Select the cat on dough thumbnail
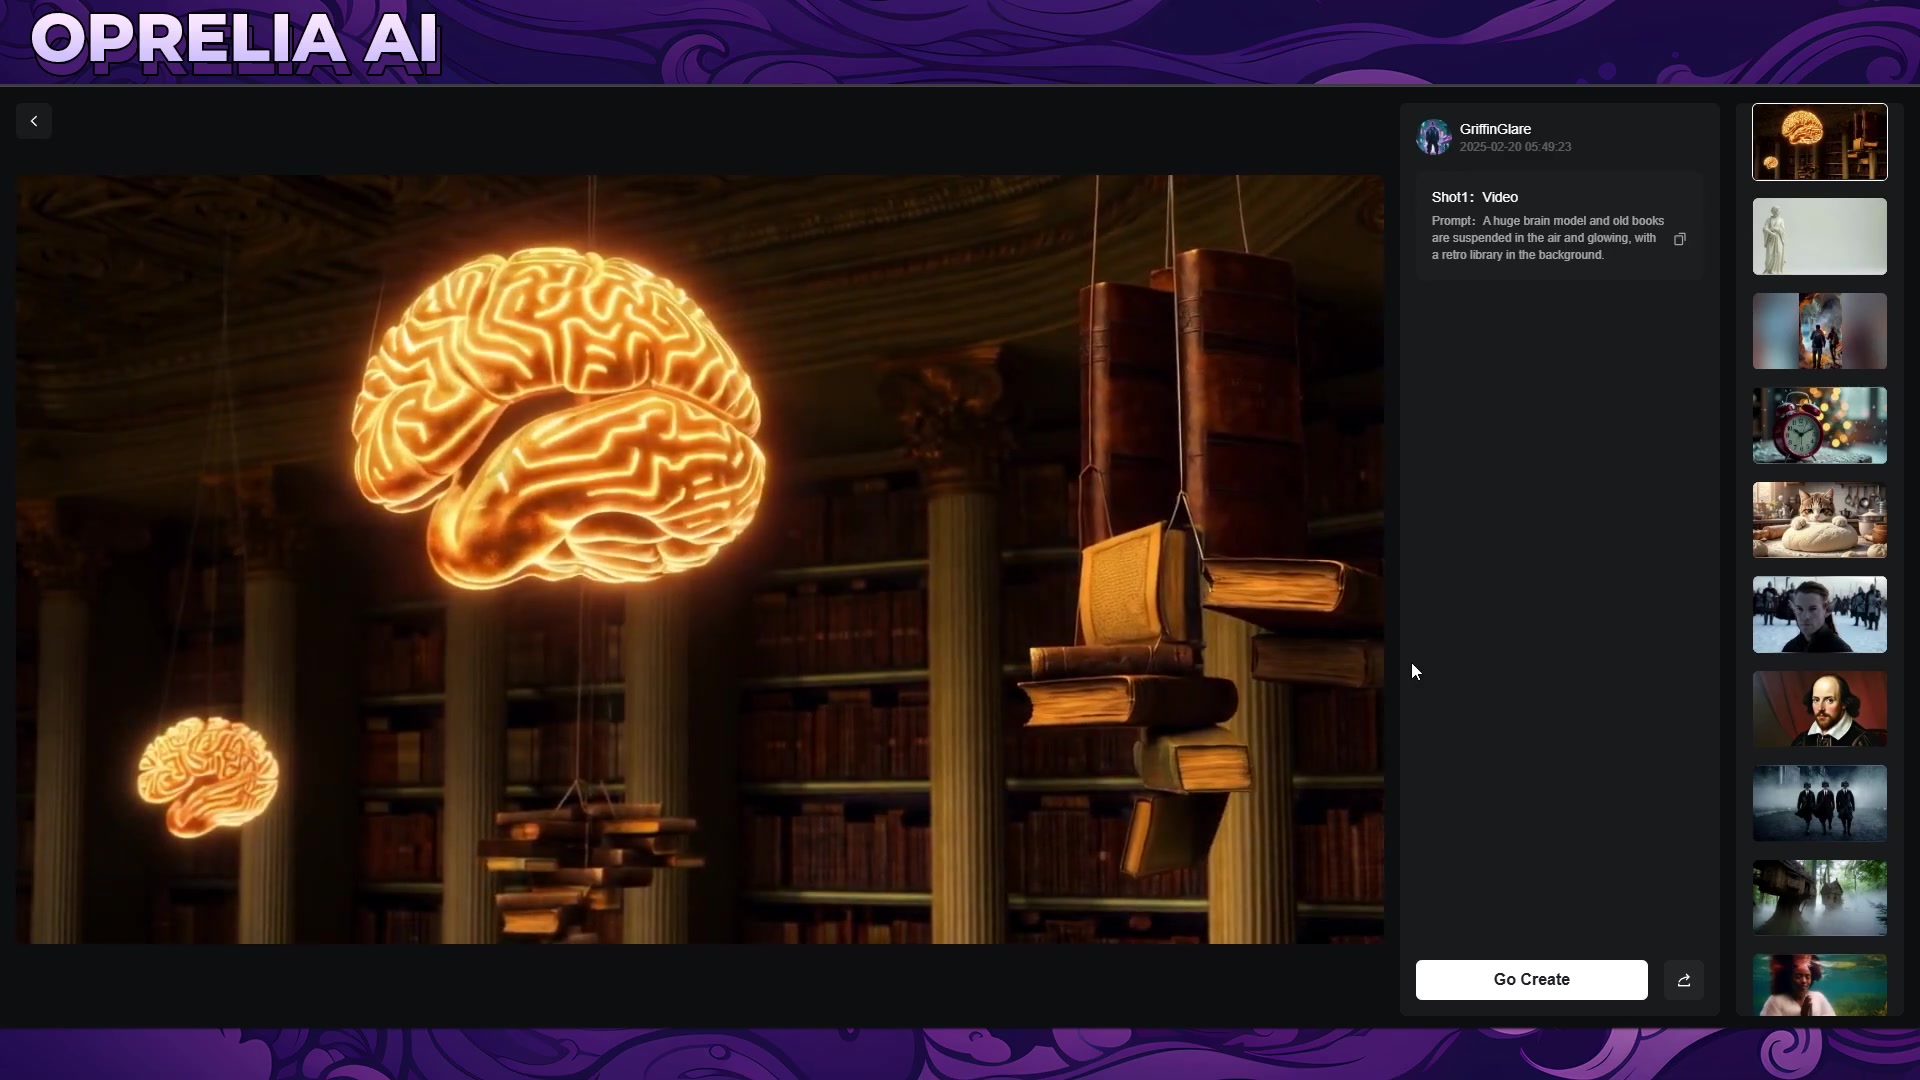 [1820, 520]
